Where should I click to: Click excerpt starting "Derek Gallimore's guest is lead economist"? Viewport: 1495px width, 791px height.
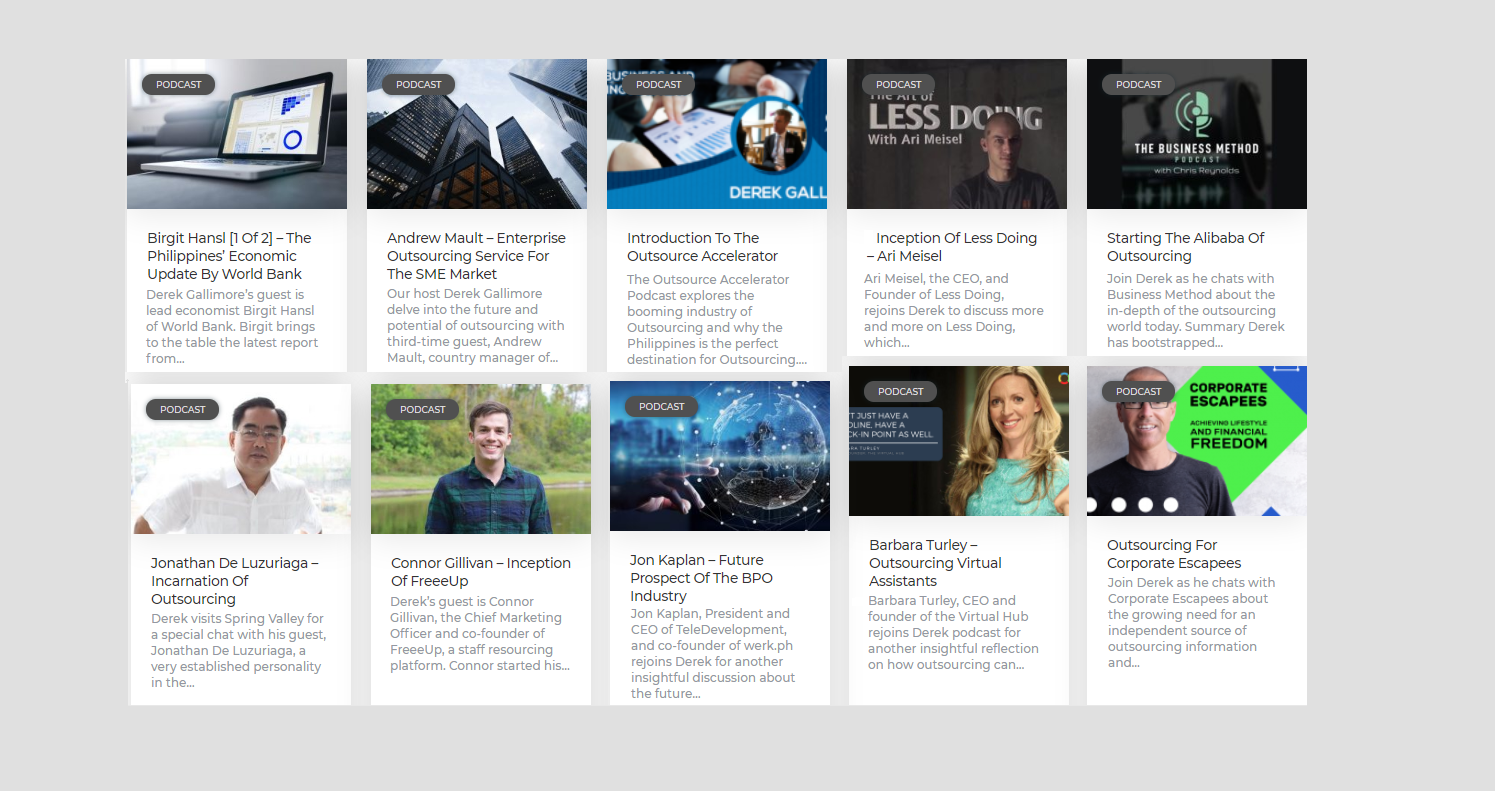(x=232, y=327)
